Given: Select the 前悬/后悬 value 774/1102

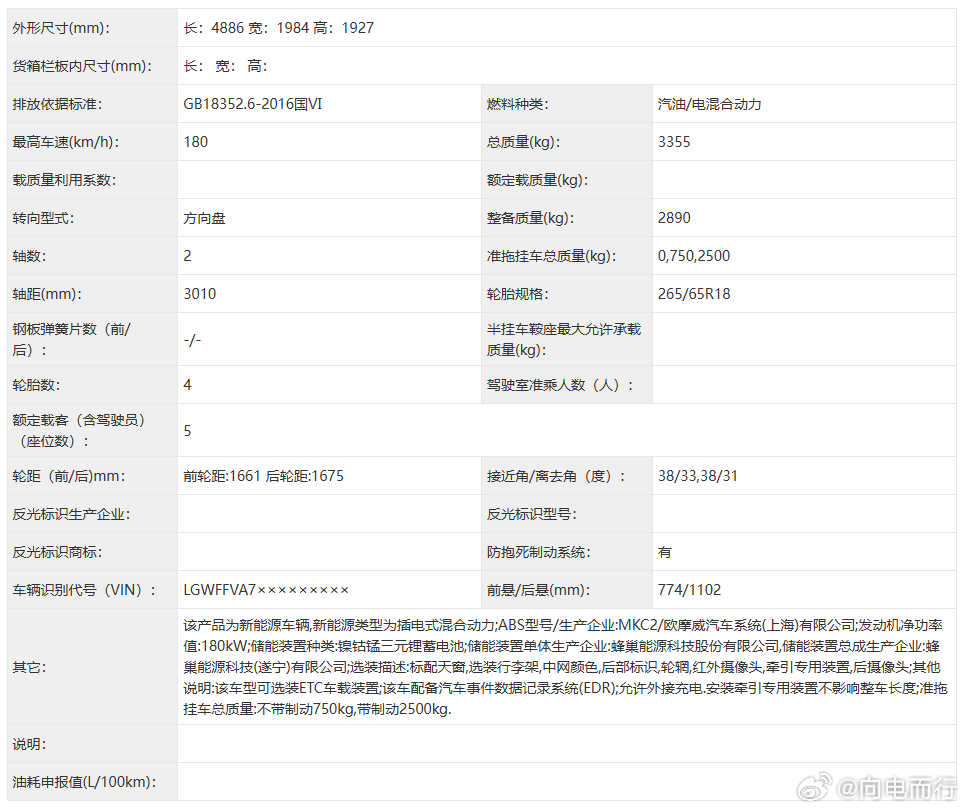Looking at the screenshot, I should (x=688, y=590).
